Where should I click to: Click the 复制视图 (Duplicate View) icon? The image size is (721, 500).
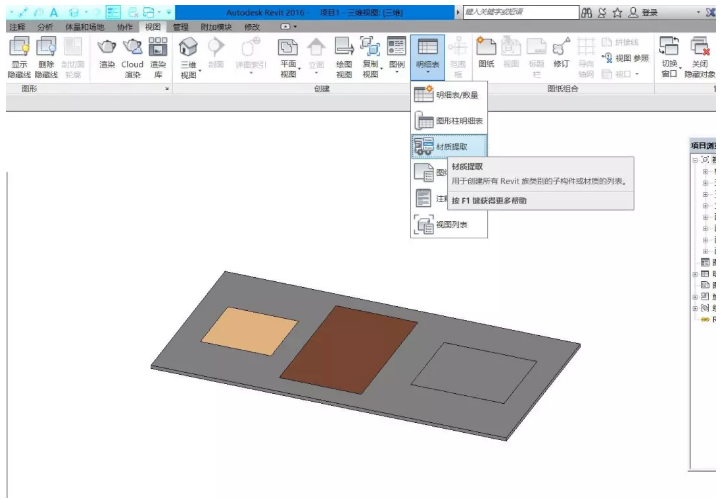click(370, 47)
